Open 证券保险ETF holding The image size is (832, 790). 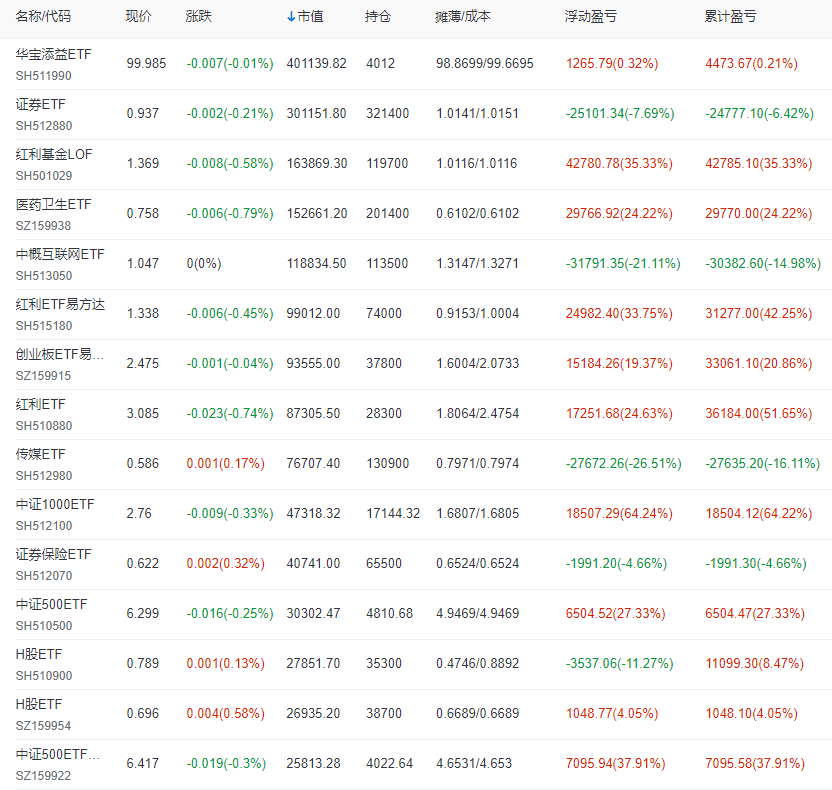pos(54,554)
